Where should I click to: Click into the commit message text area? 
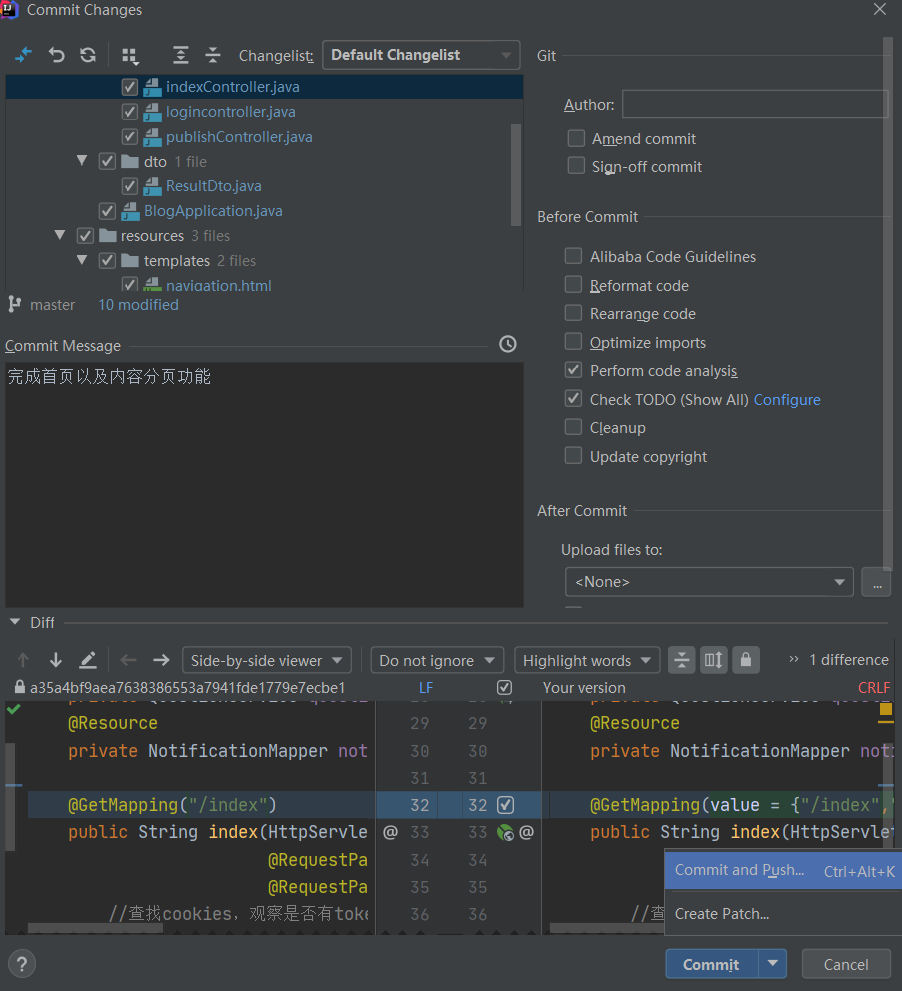[264, 485]
